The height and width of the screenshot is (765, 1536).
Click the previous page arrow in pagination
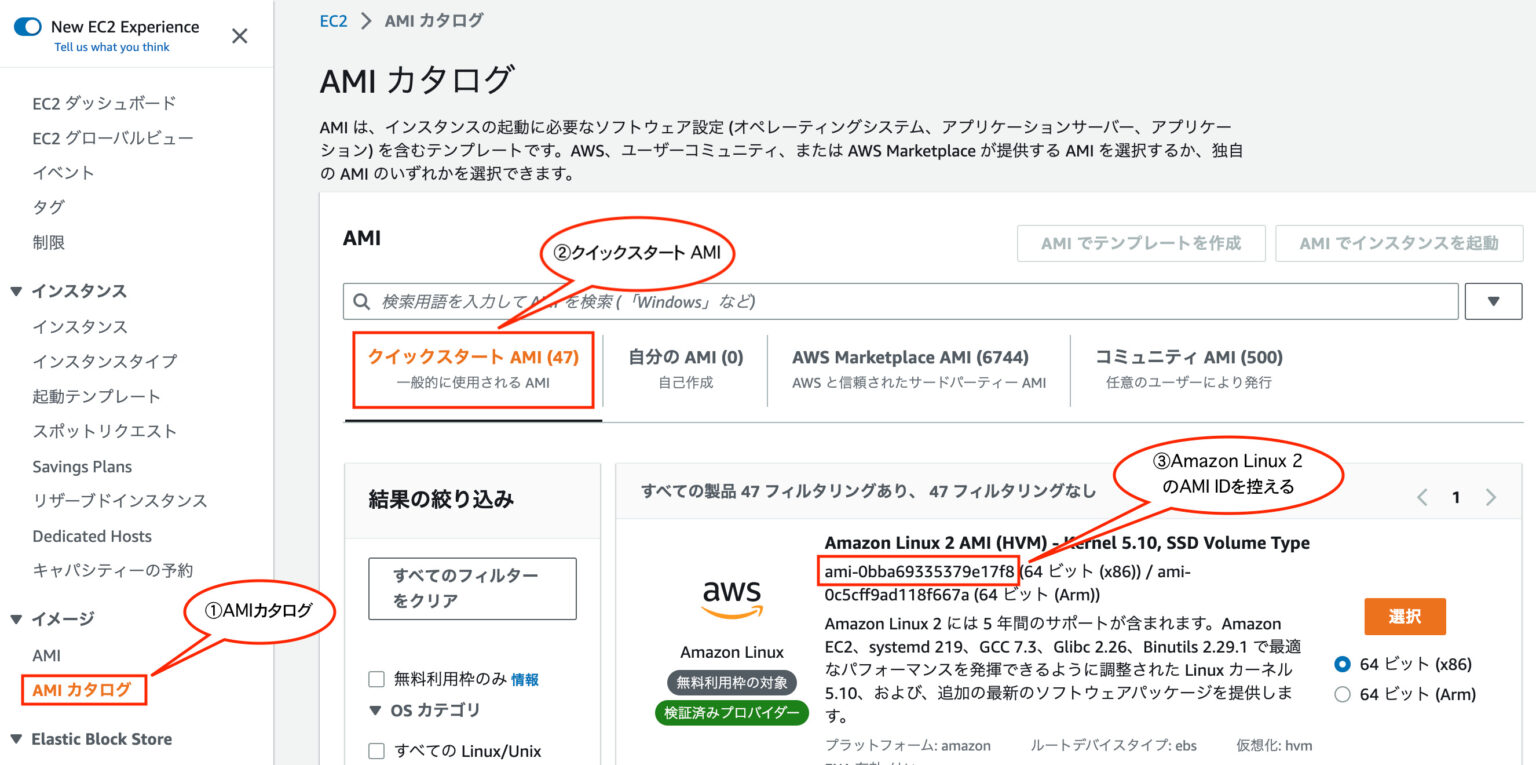[x=1422, y=496]
